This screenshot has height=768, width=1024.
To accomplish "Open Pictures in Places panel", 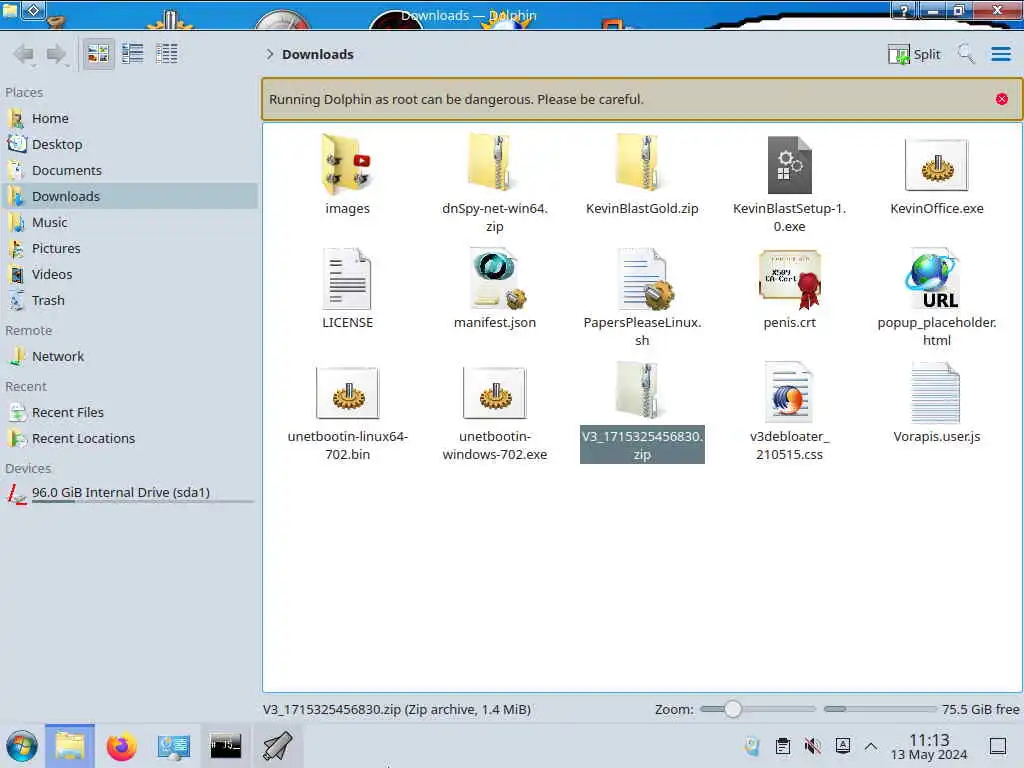I will [x=129, y=249].
